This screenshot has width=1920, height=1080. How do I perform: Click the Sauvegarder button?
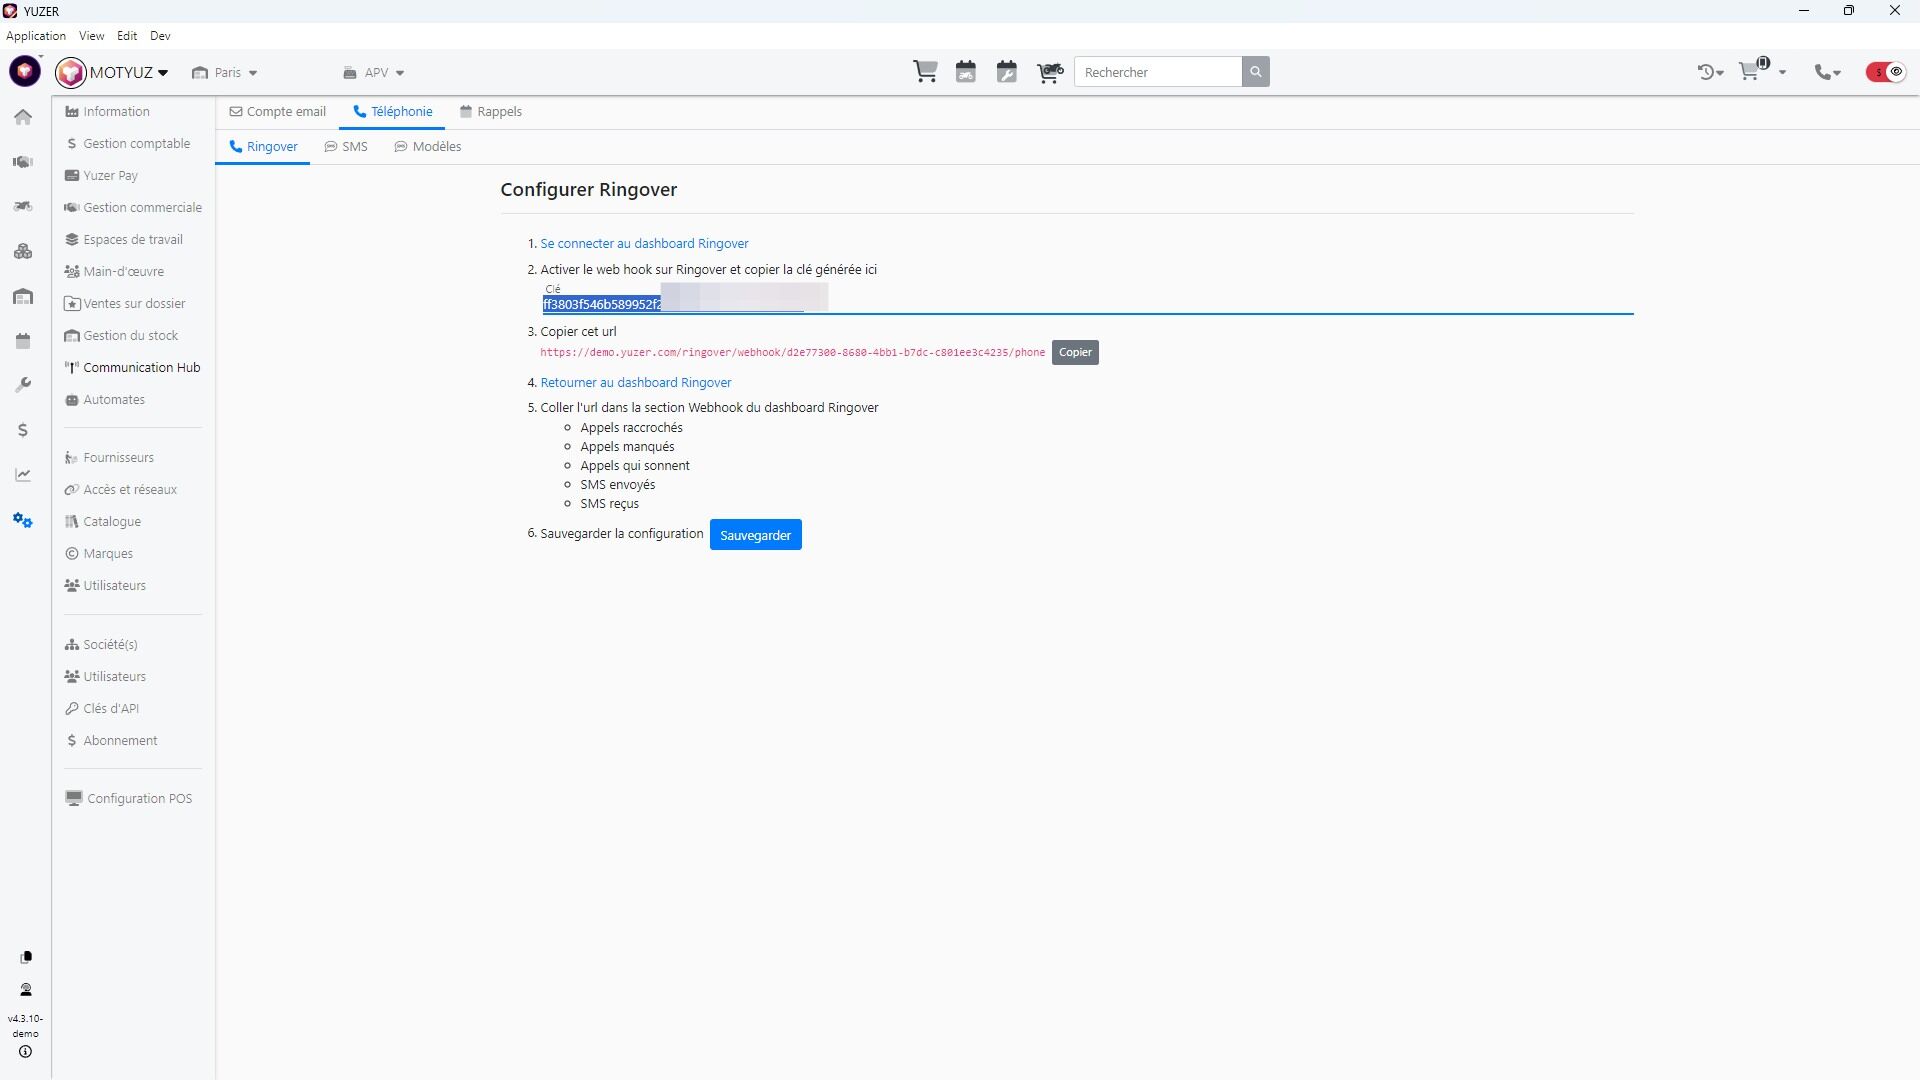[755, 535]
